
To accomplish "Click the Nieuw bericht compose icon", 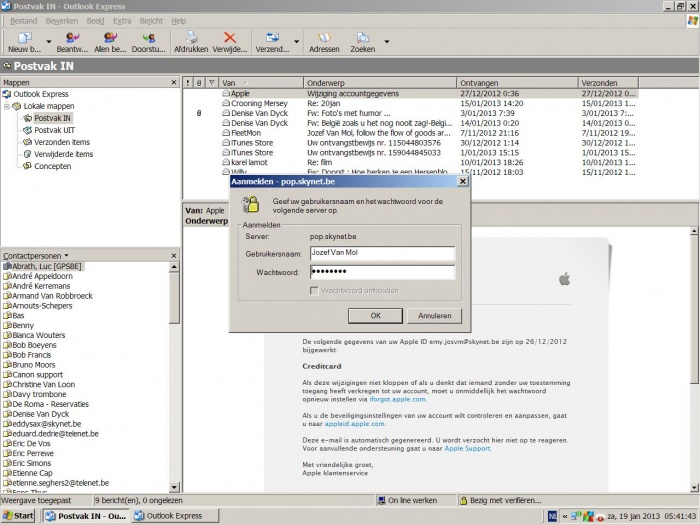I will click(x=23, y=38).
